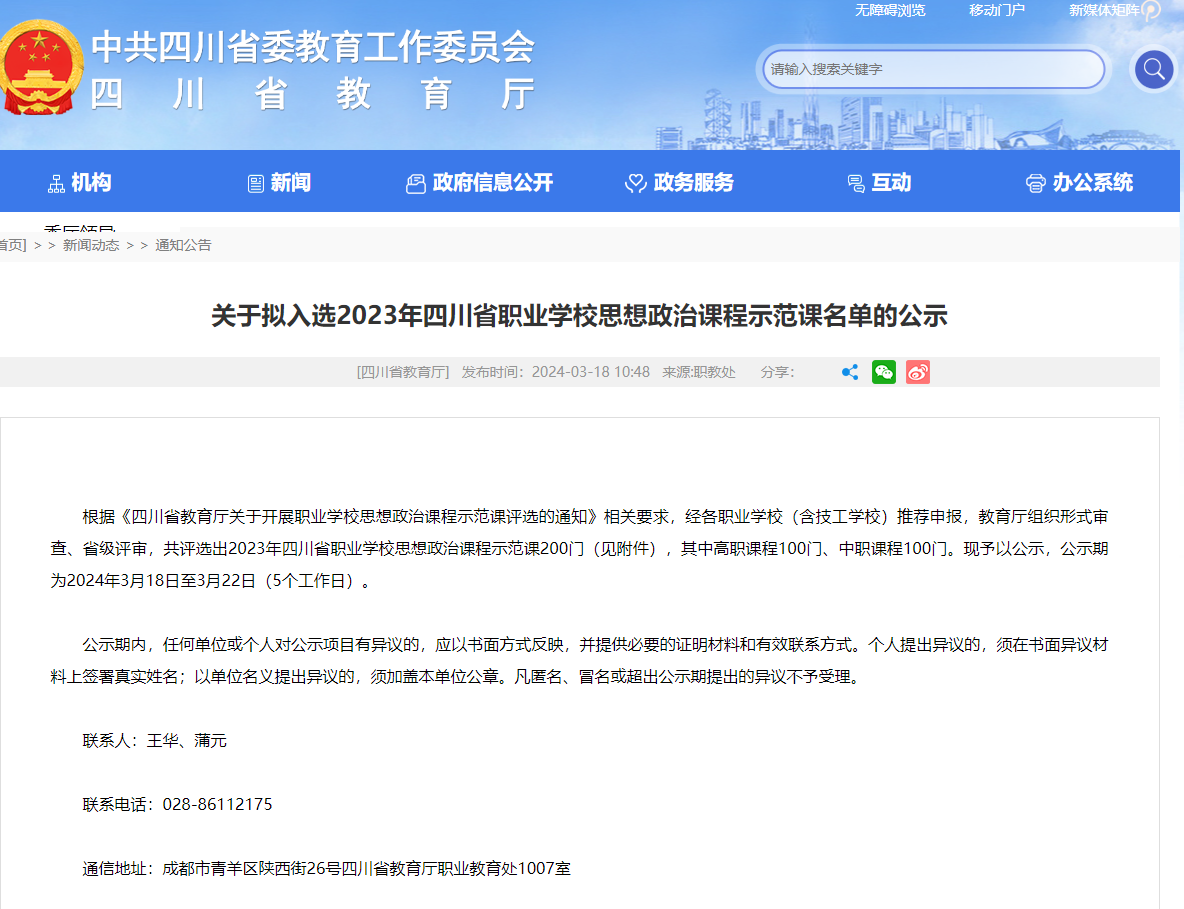Click the 新闻动态 breadcrumb link
Viewport: 1184px width, 909px height.
pos(91,245)
